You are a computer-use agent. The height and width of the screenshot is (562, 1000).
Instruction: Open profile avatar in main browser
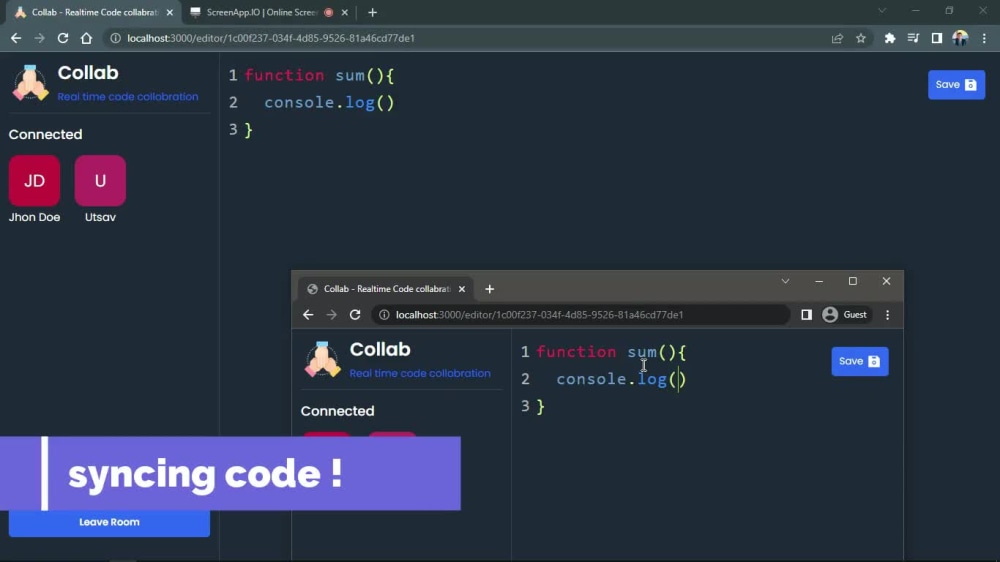click(x=960, y=38)
